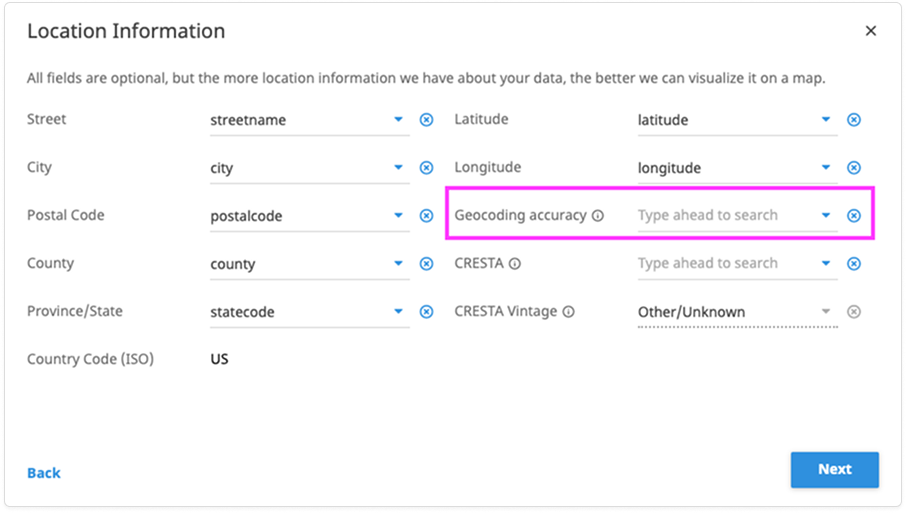
Task: Open the Latitude dropdown options
Action: coord(826,120)
